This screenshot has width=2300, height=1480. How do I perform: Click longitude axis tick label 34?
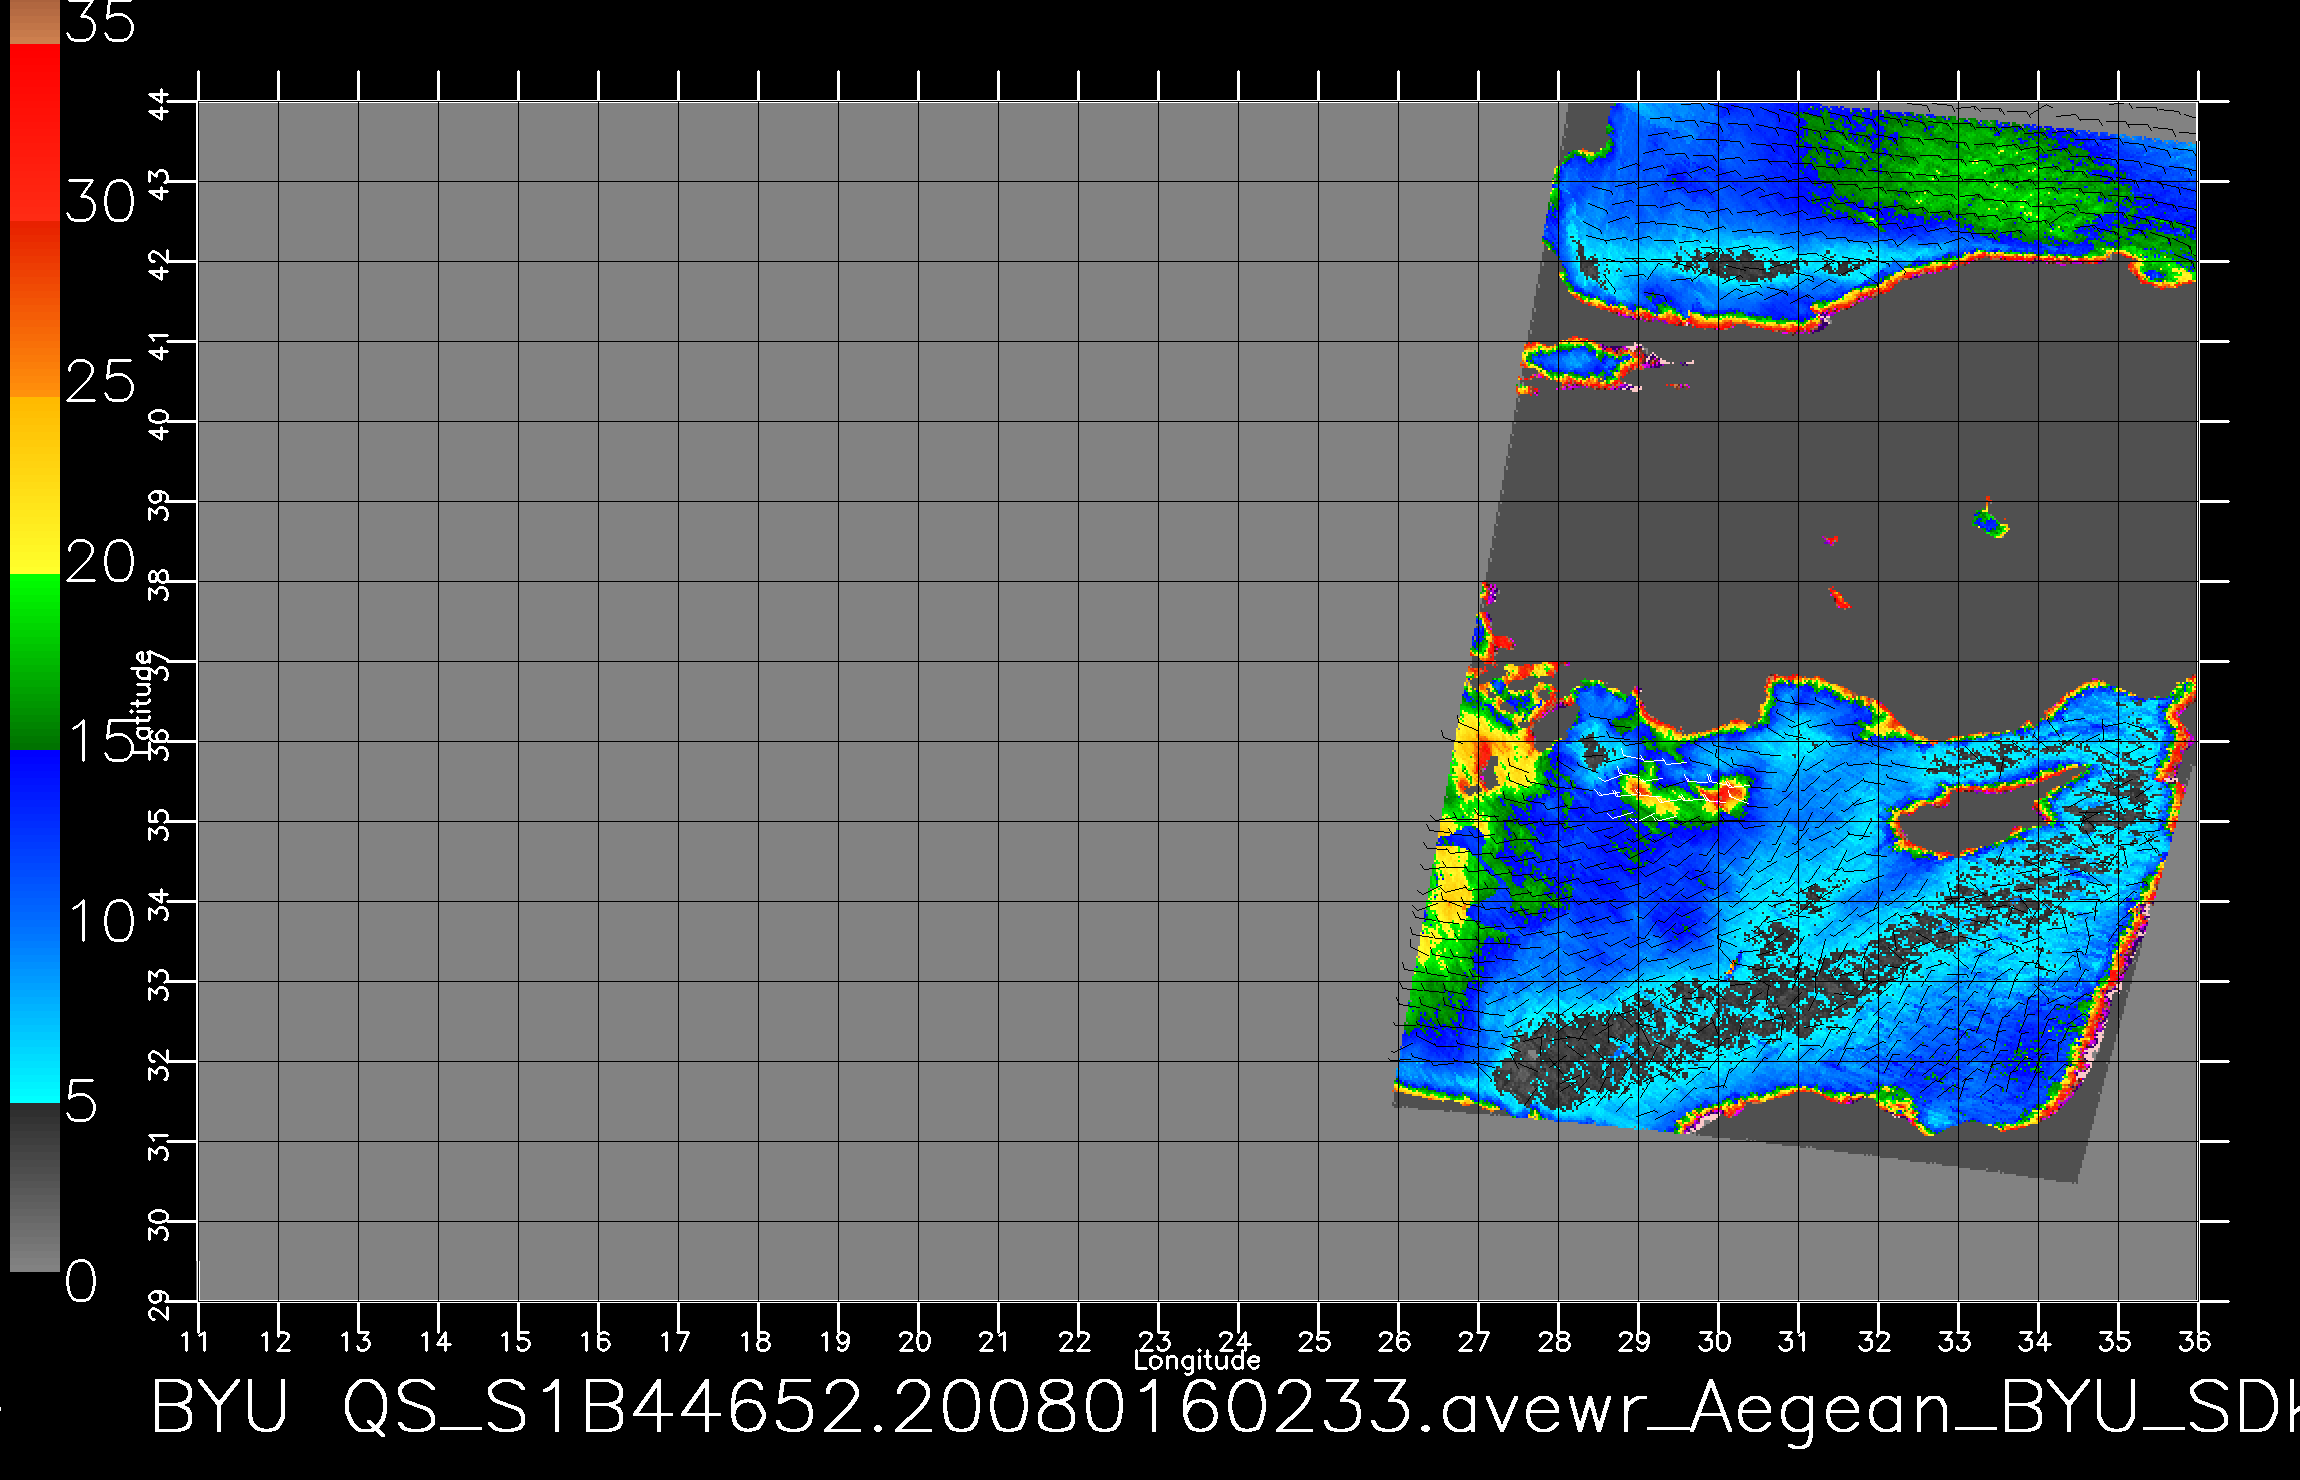2035,1341
